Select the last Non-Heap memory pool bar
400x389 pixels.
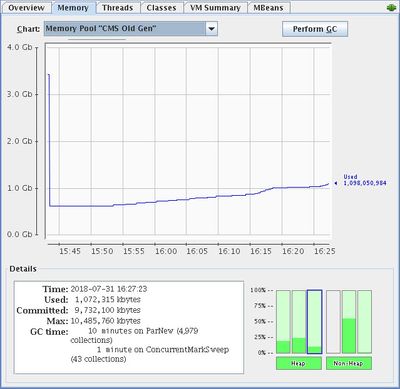click(x=364, y=322)
